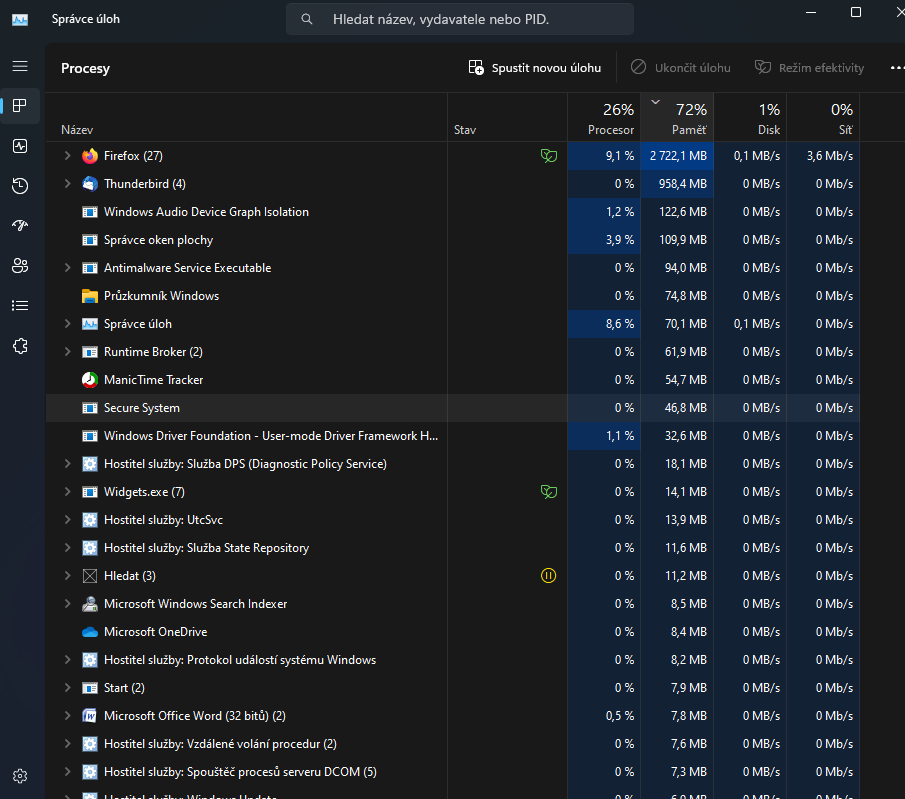Go to Startup apps sidebar icon

pyautogui.click(x=20, y=226)
